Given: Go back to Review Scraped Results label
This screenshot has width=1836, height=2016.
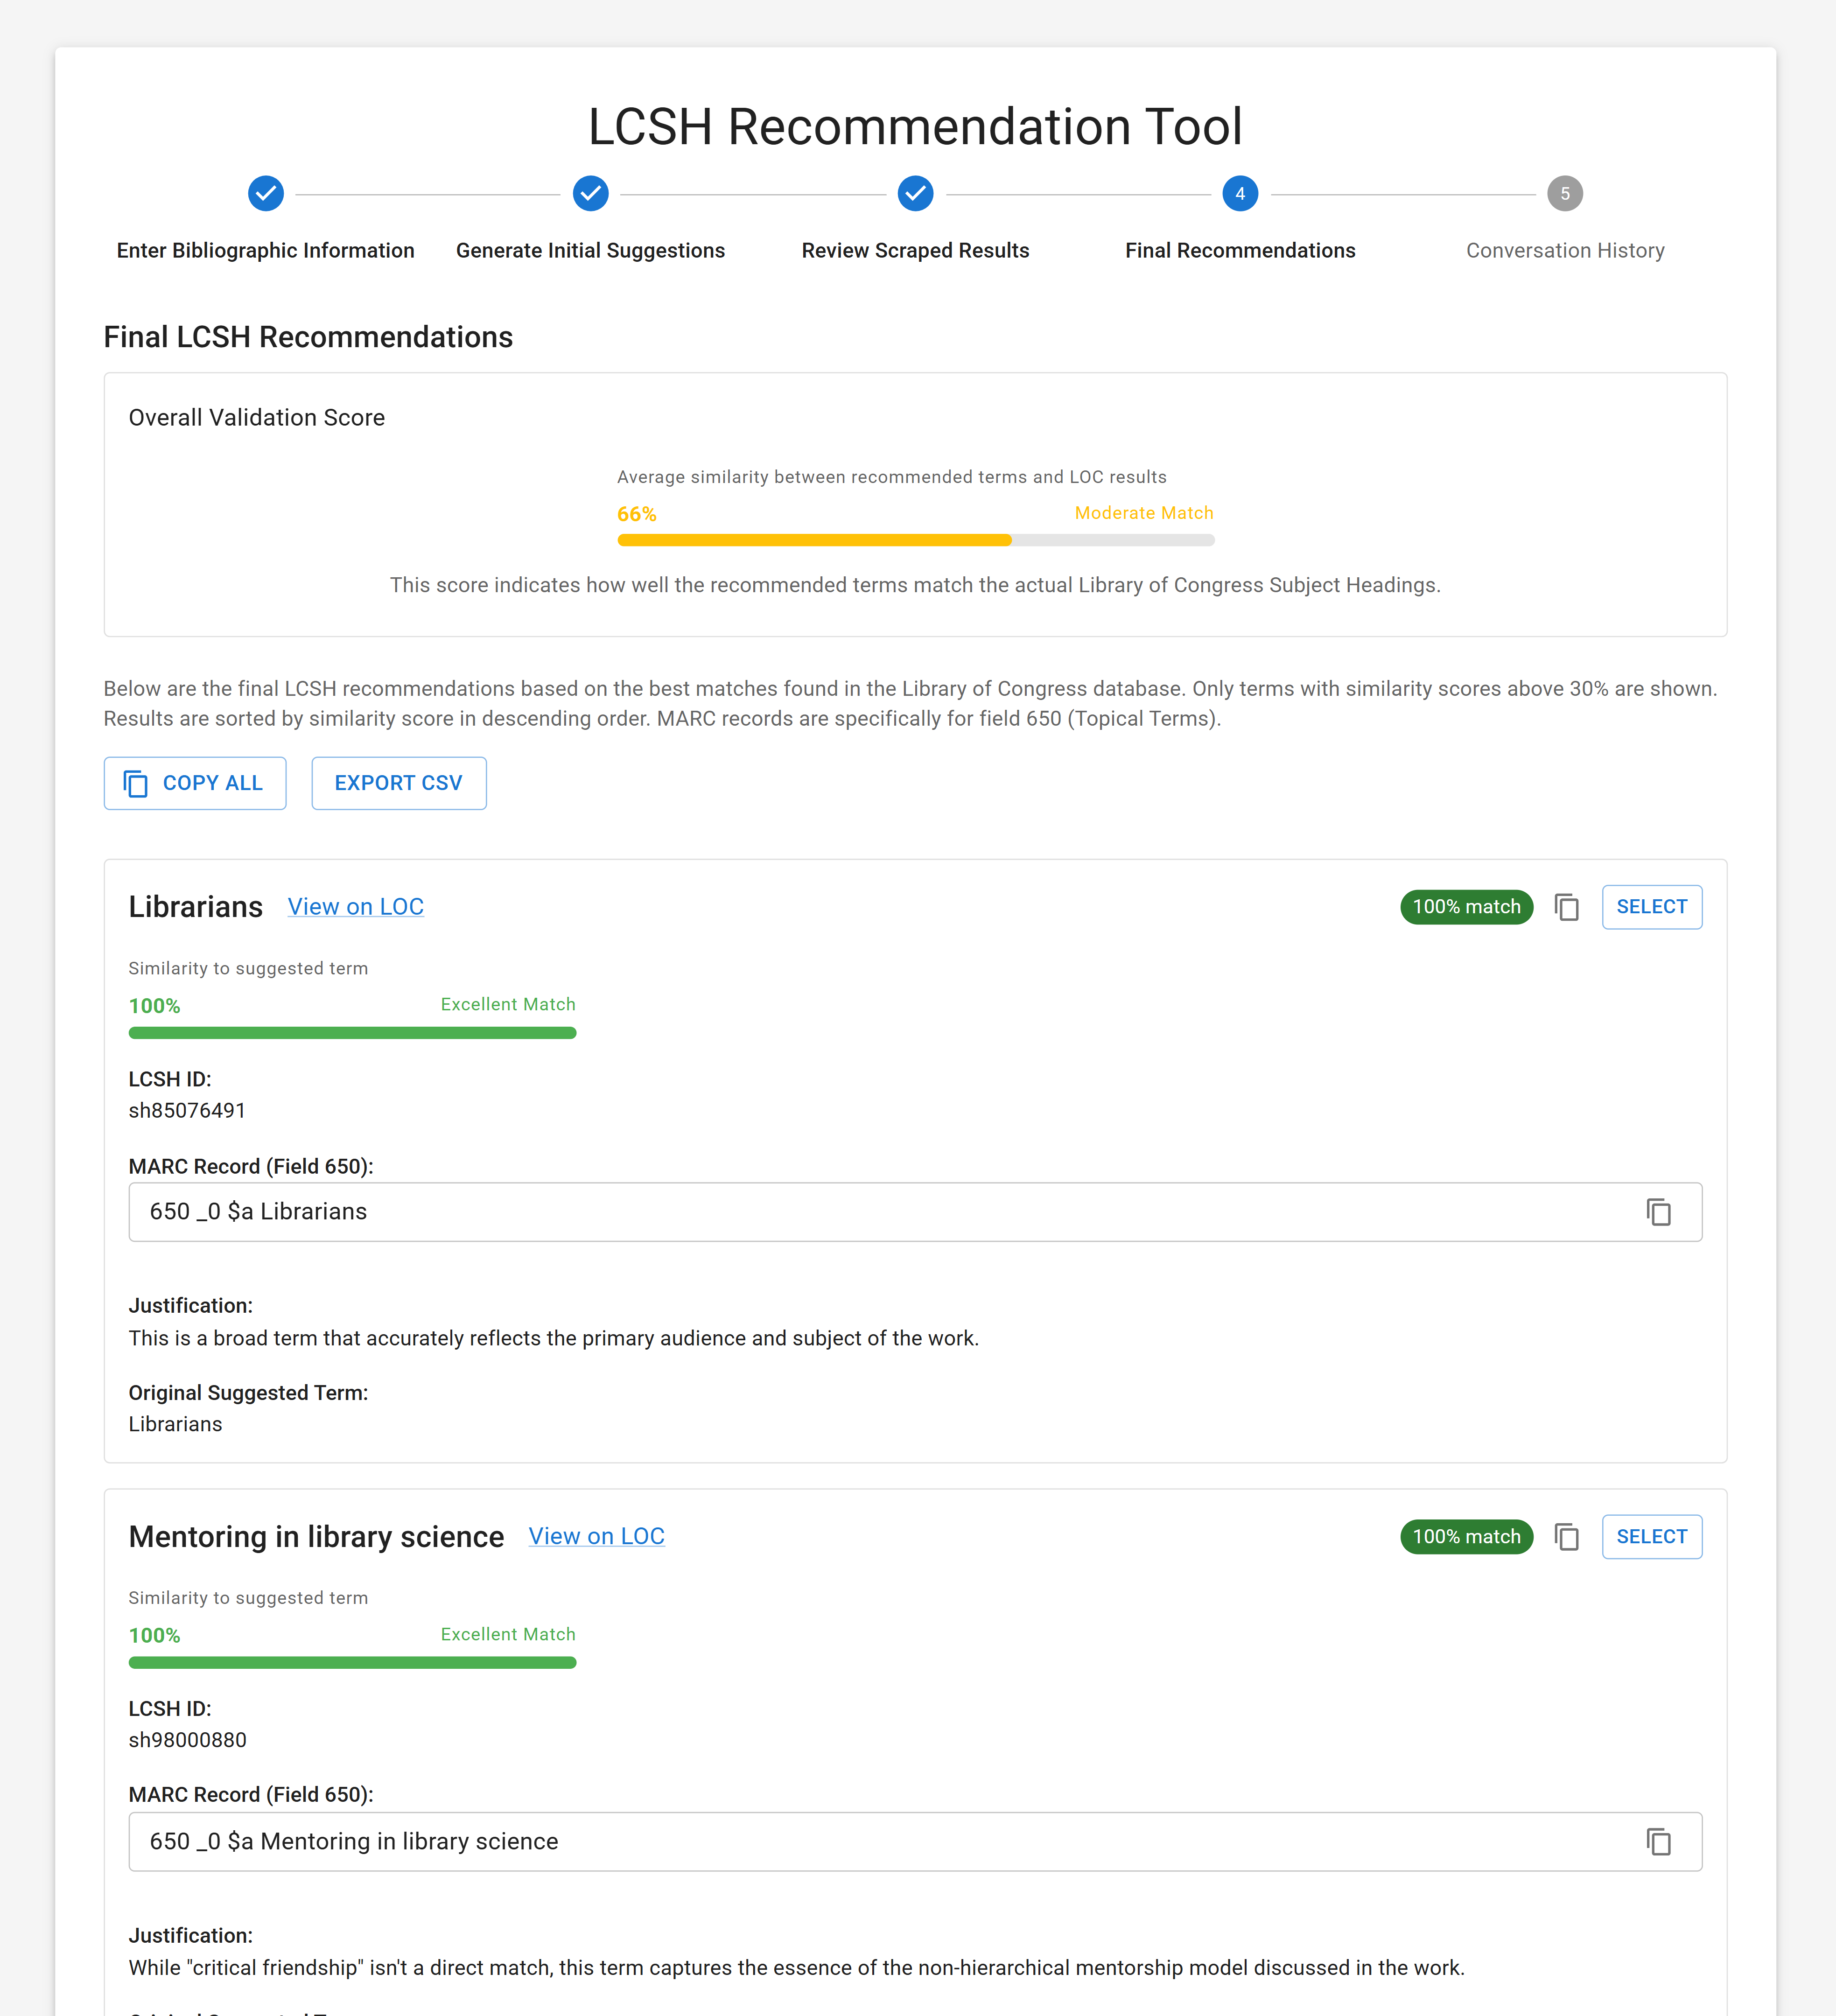Looking at the screenshot, I should pyautogui.click(x=915, y=250).
